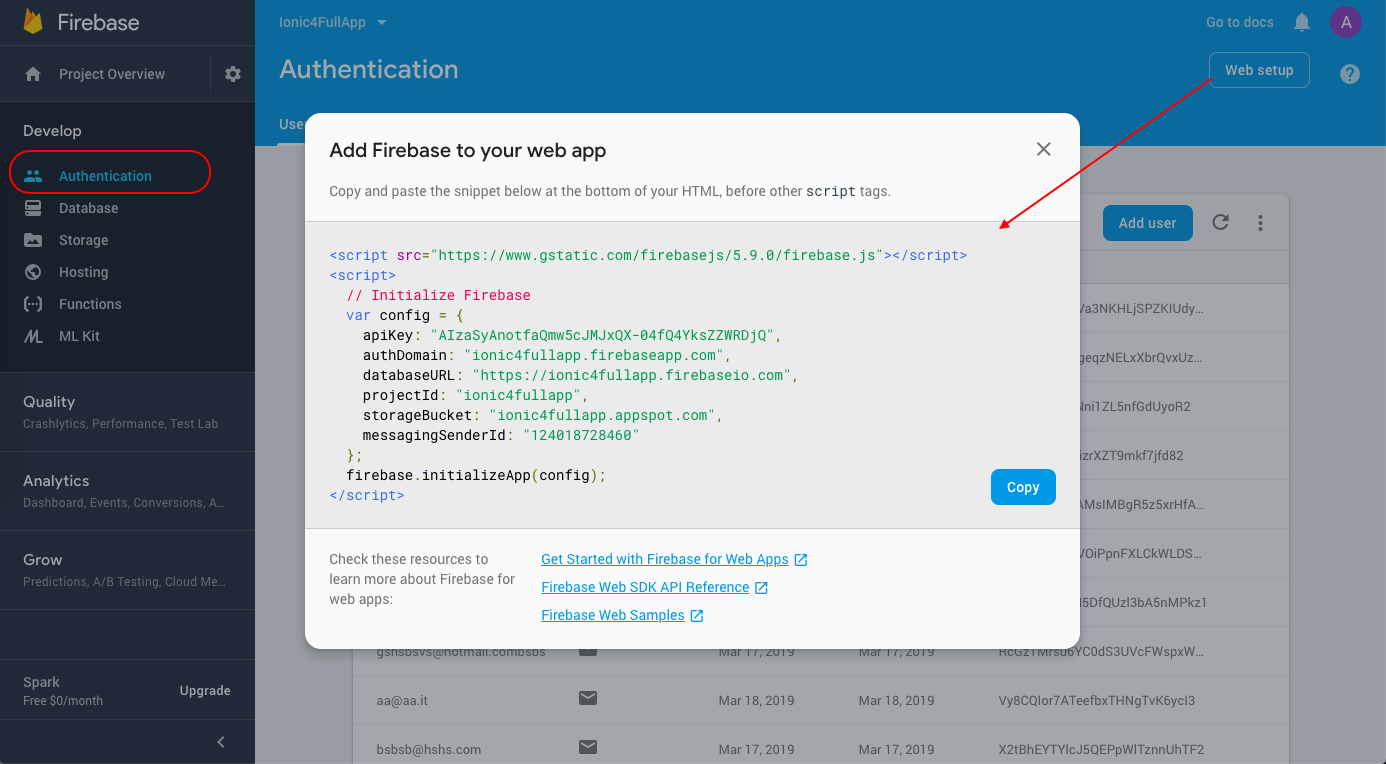Viewport: 1386px width, 764px height.
Task: Open the notifications bell
Action: 1302,22
